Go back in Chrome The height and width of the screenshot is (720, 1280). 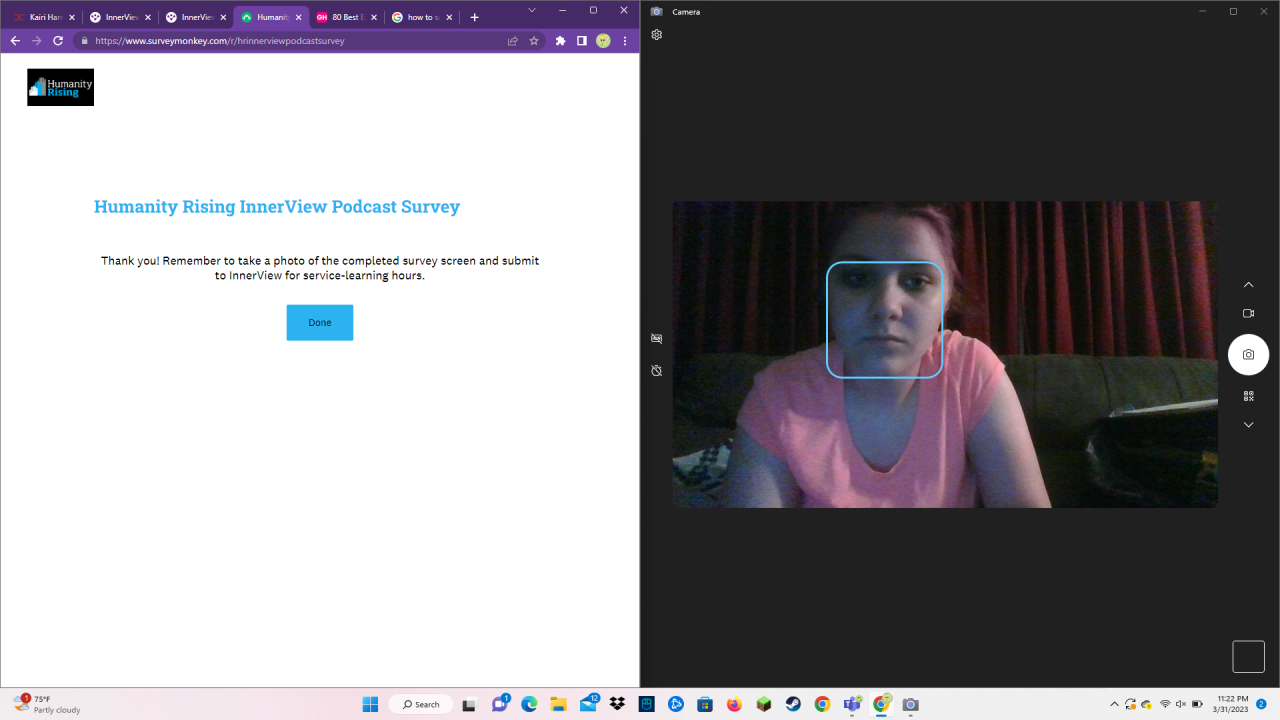15,41
